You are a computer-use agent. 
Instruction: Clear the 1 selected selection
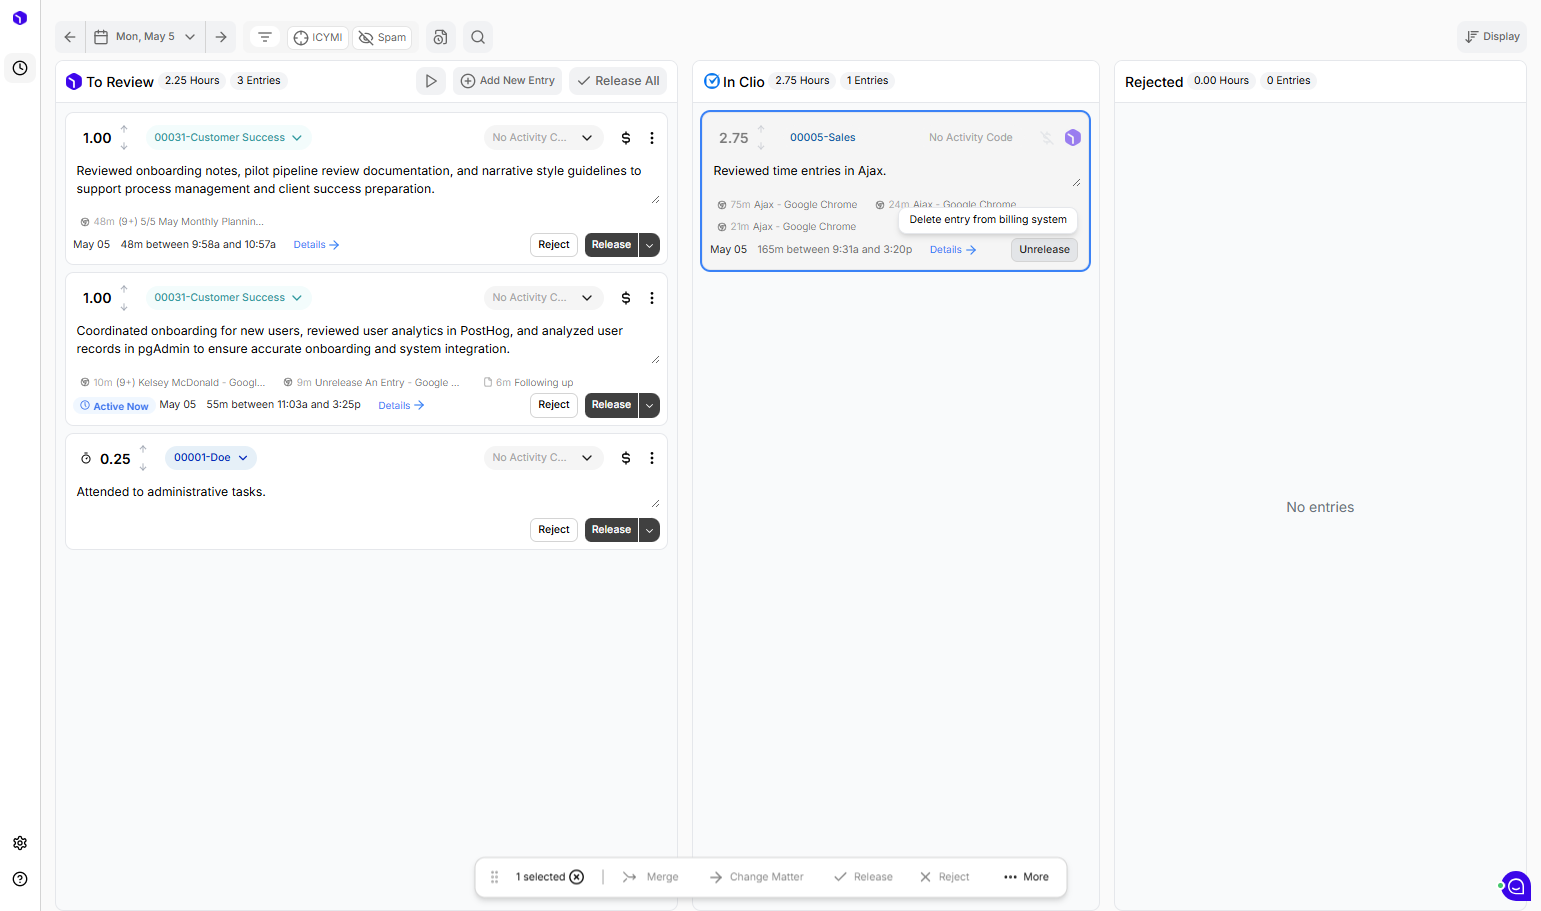[577, 877]
